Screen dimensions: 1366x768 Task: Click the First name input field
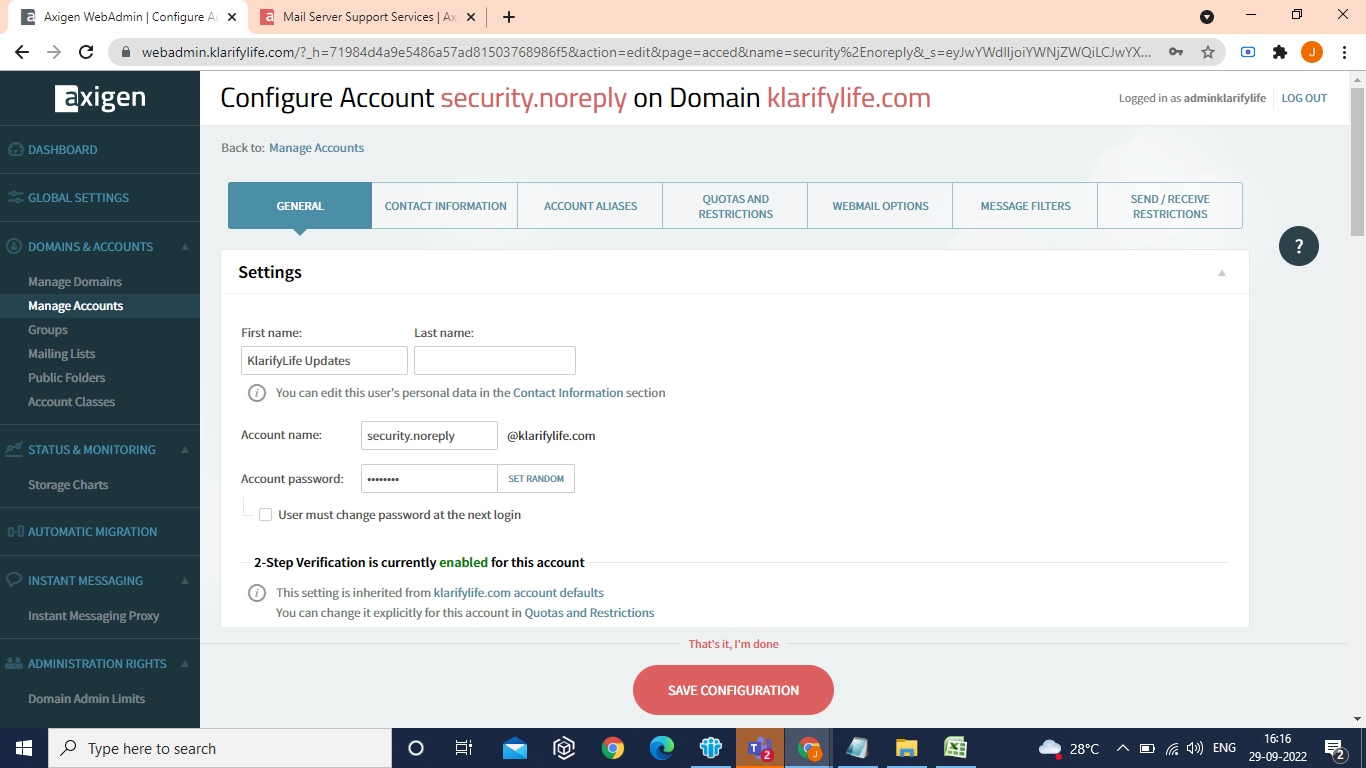324,360
